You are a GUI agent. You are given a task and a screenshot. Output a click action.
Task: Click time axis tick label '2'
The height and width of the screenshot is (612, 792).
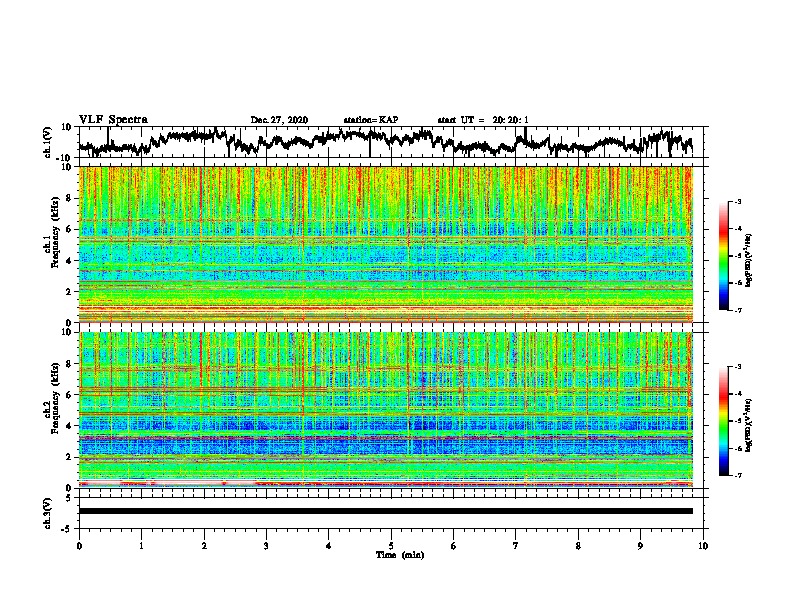204,546
